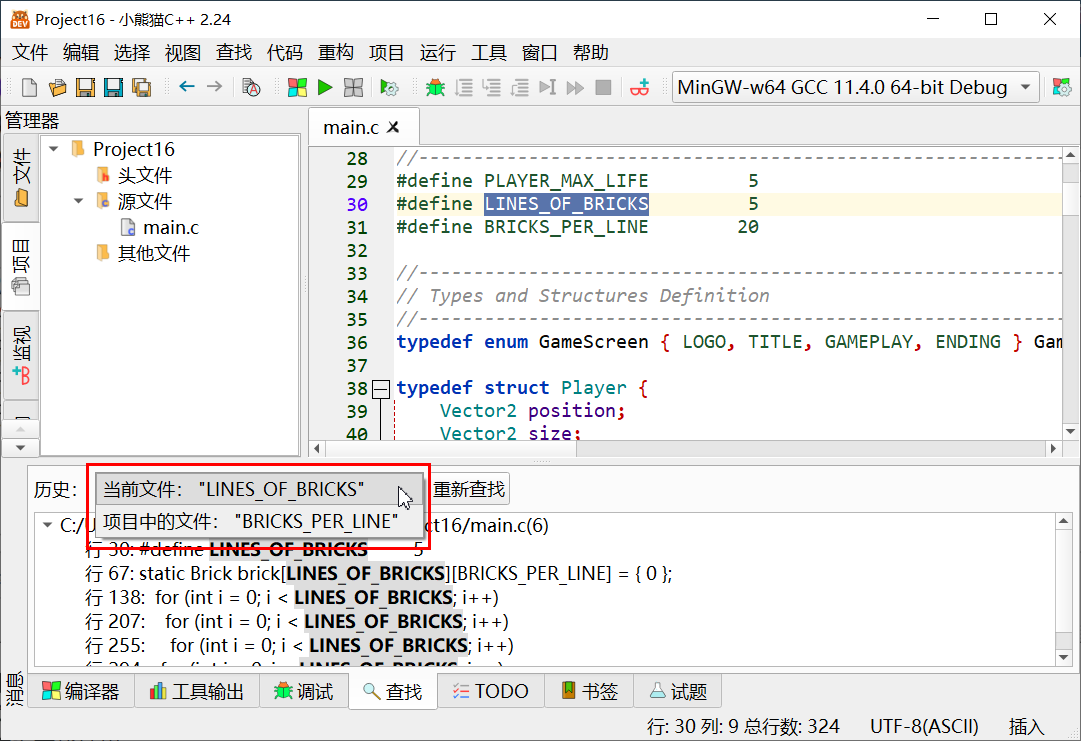The width and height of the screenshot is (1081, 741).
Task: Open the 工具 menu
Action: coord(489,52)
